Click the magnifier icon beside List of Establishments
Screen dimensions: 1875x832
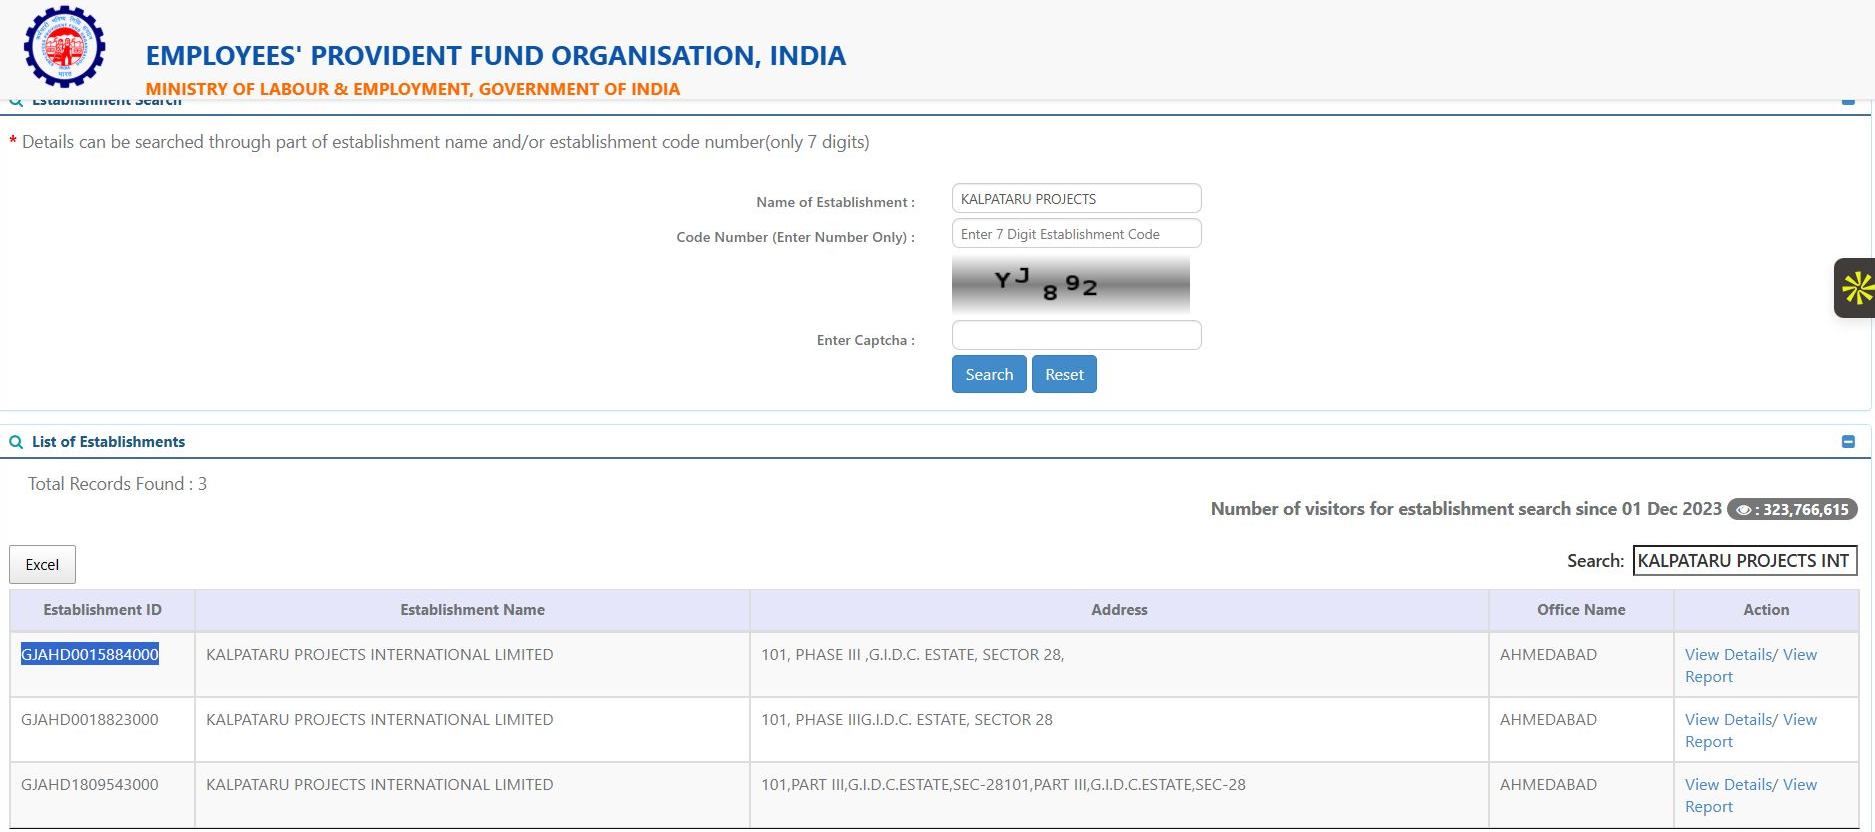[x=16, y=442]
